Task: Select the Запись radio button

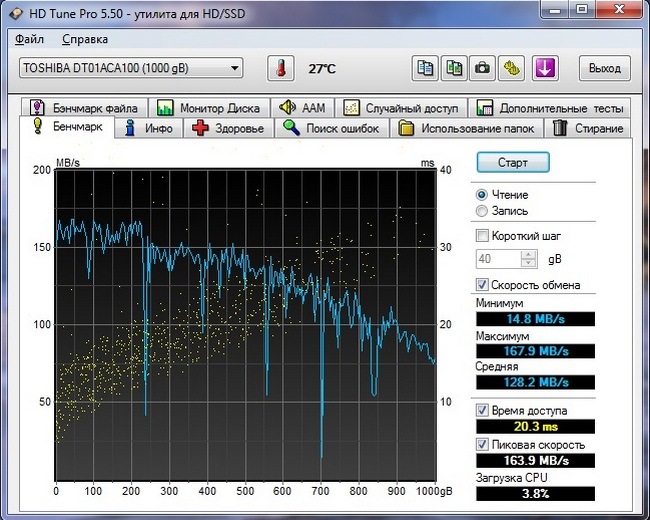Action: tap(483, 211)
